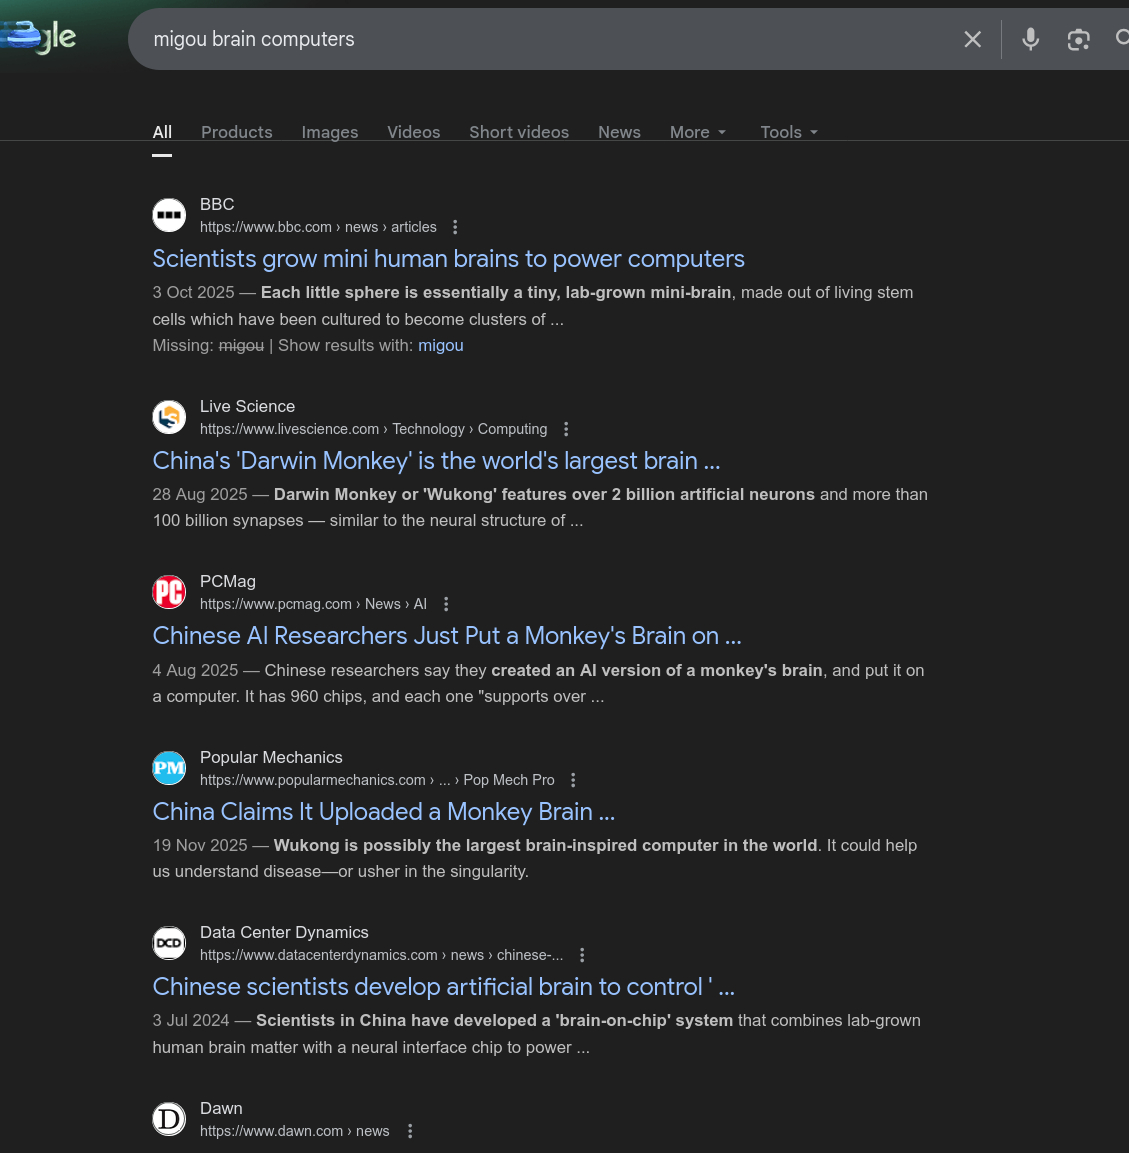The image size is (1129, 1153).
Task: Switch to the Images tab
Action: coord(330,132)
